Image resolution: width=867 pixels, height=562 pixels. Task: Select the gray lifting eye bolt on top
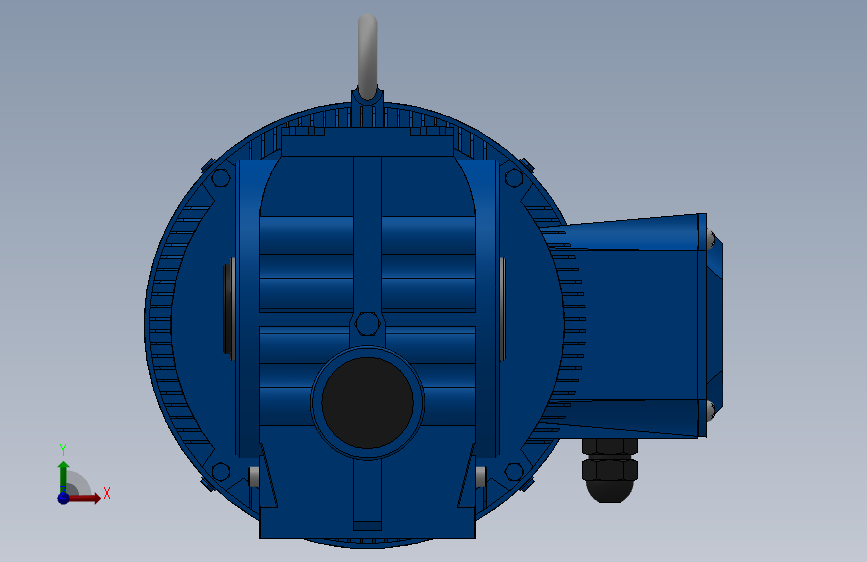click(367, 55)
